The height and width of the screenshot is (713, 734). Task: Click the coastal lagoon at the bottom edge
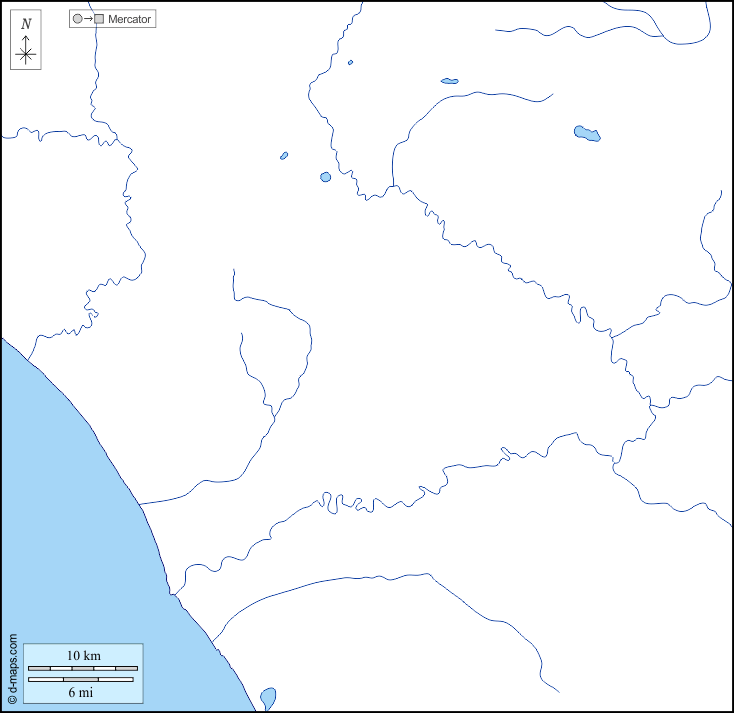(267, 697)
